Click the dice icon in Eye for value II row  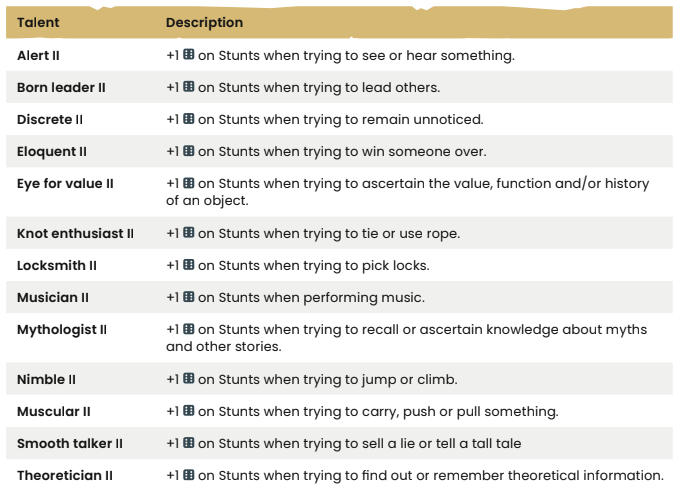(188, 183)
